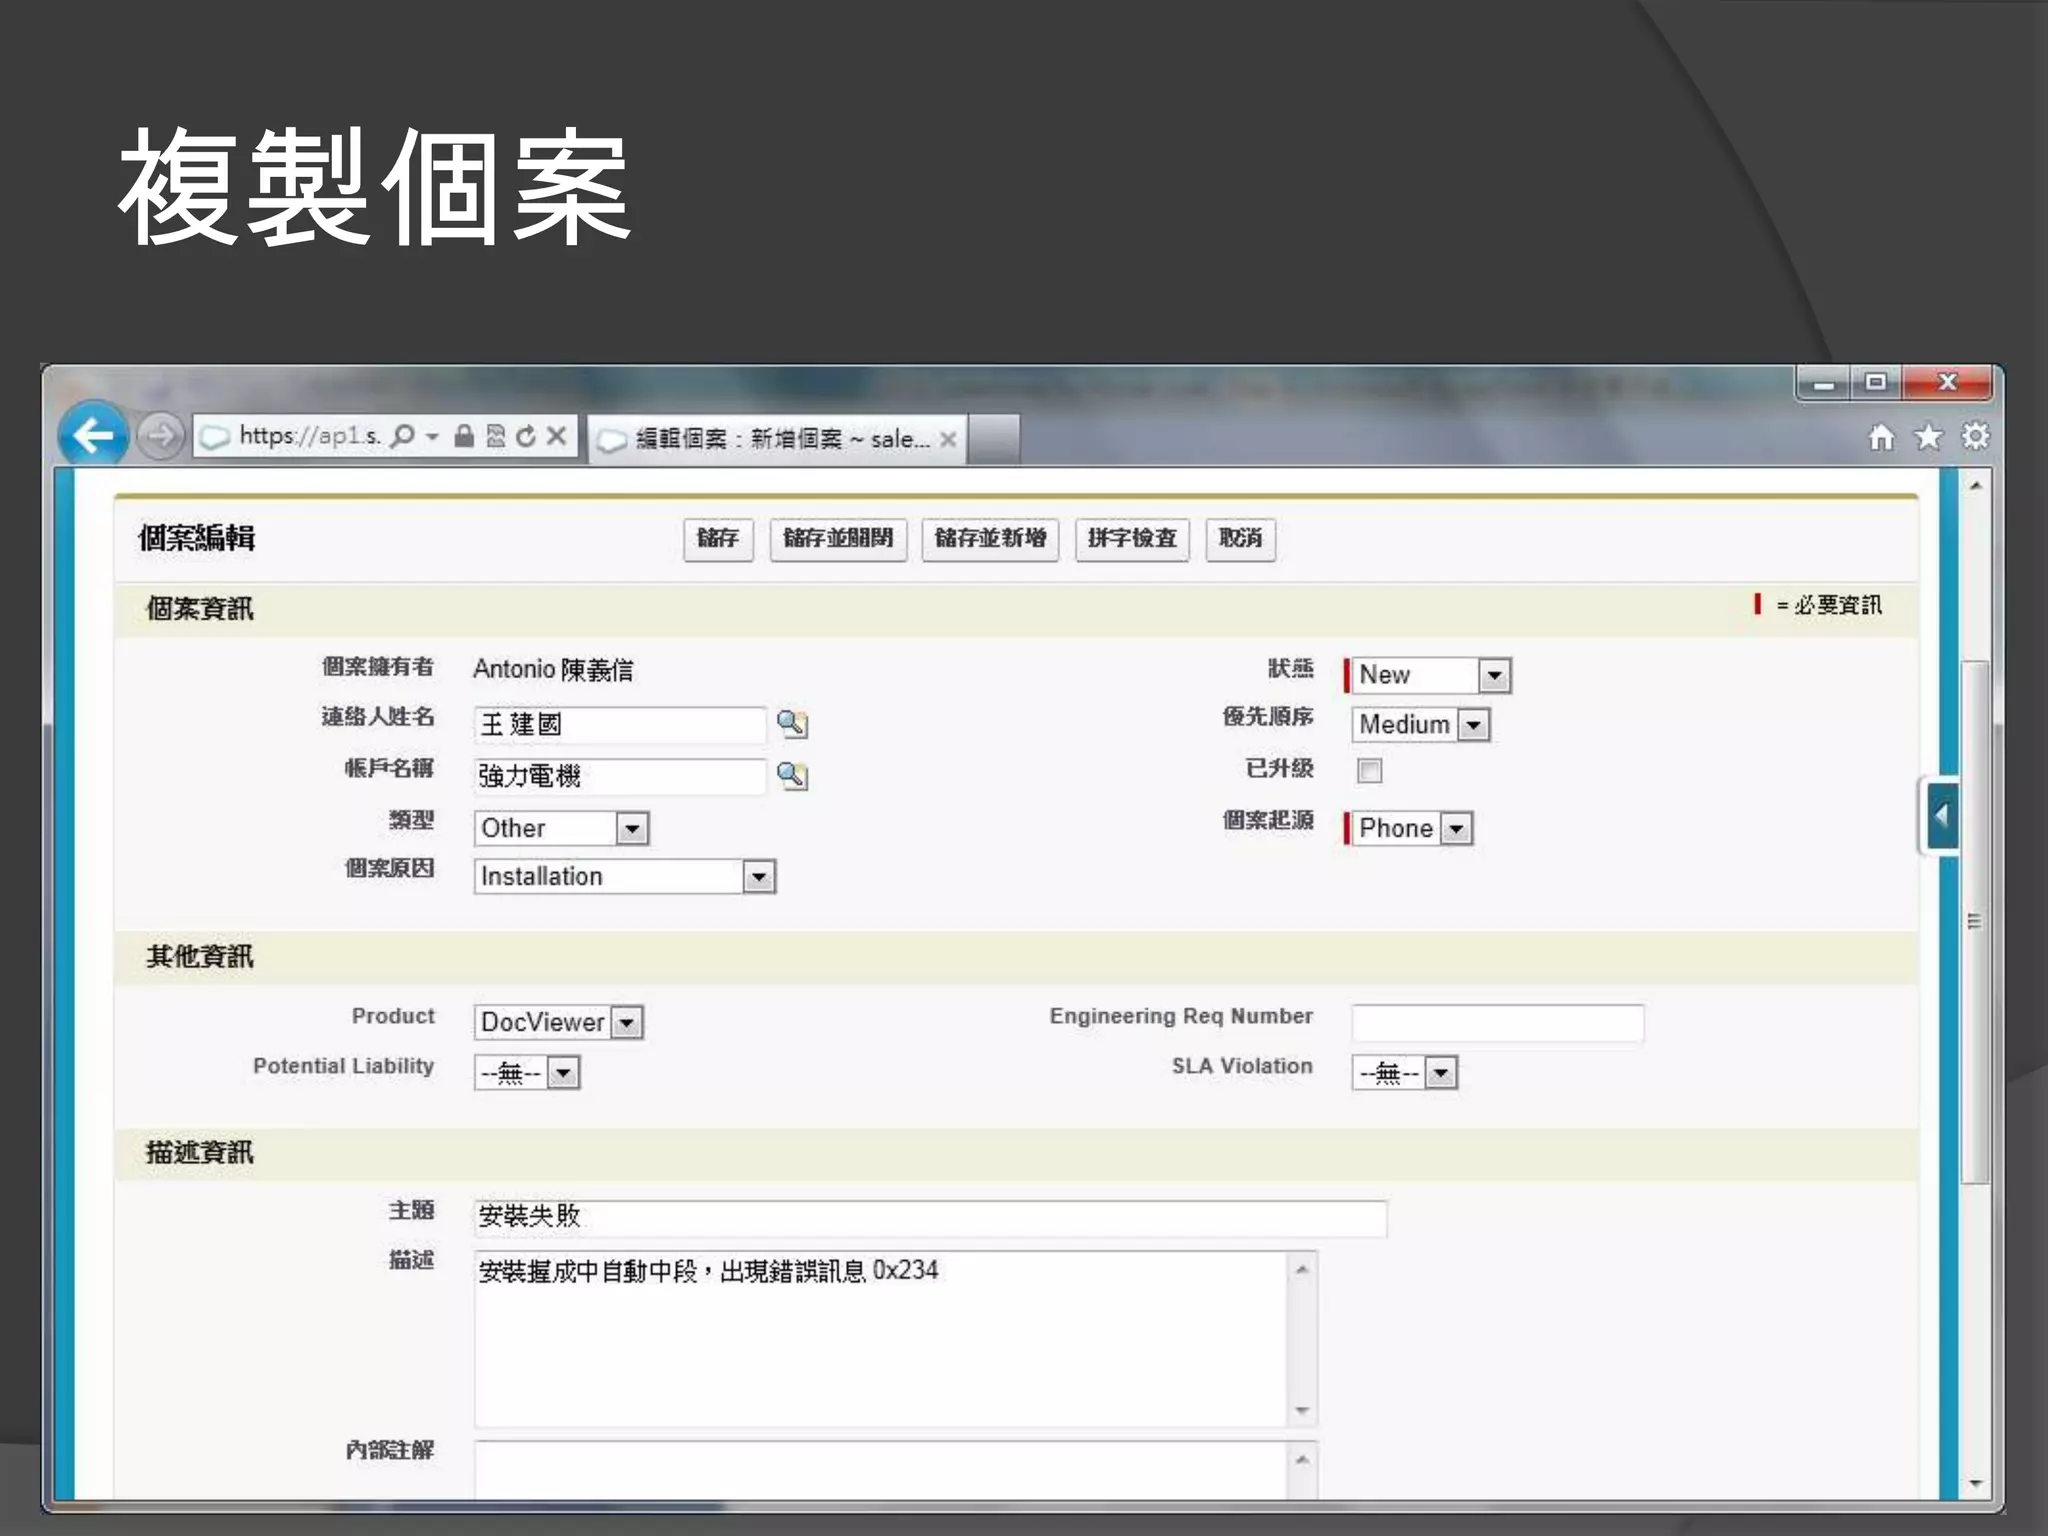
Task: Click the stop loading X in address bar
Action: click(557, 436)
